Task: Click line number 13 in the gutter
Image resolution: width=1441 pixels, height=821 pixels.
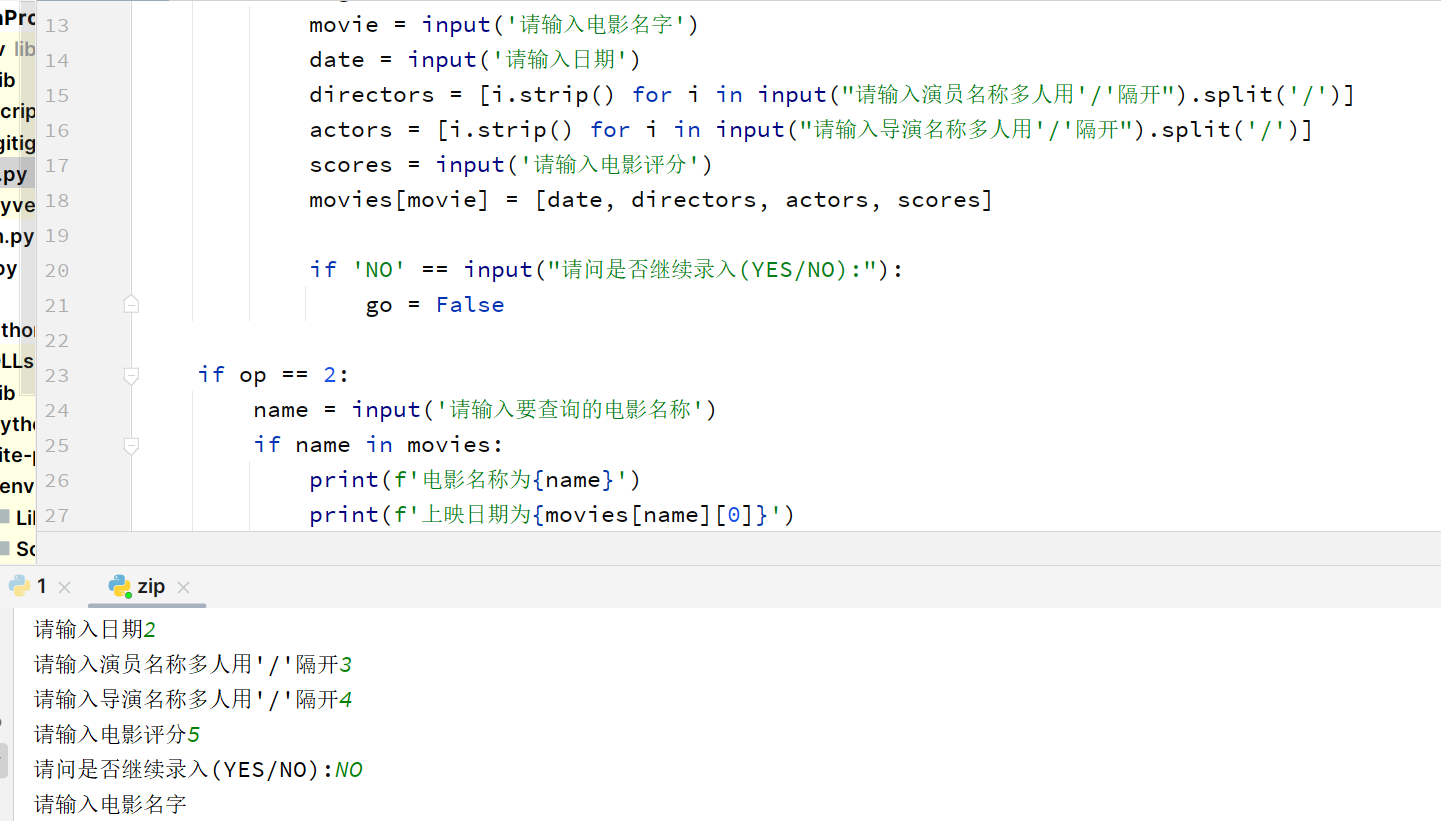Action: point(57,25)
